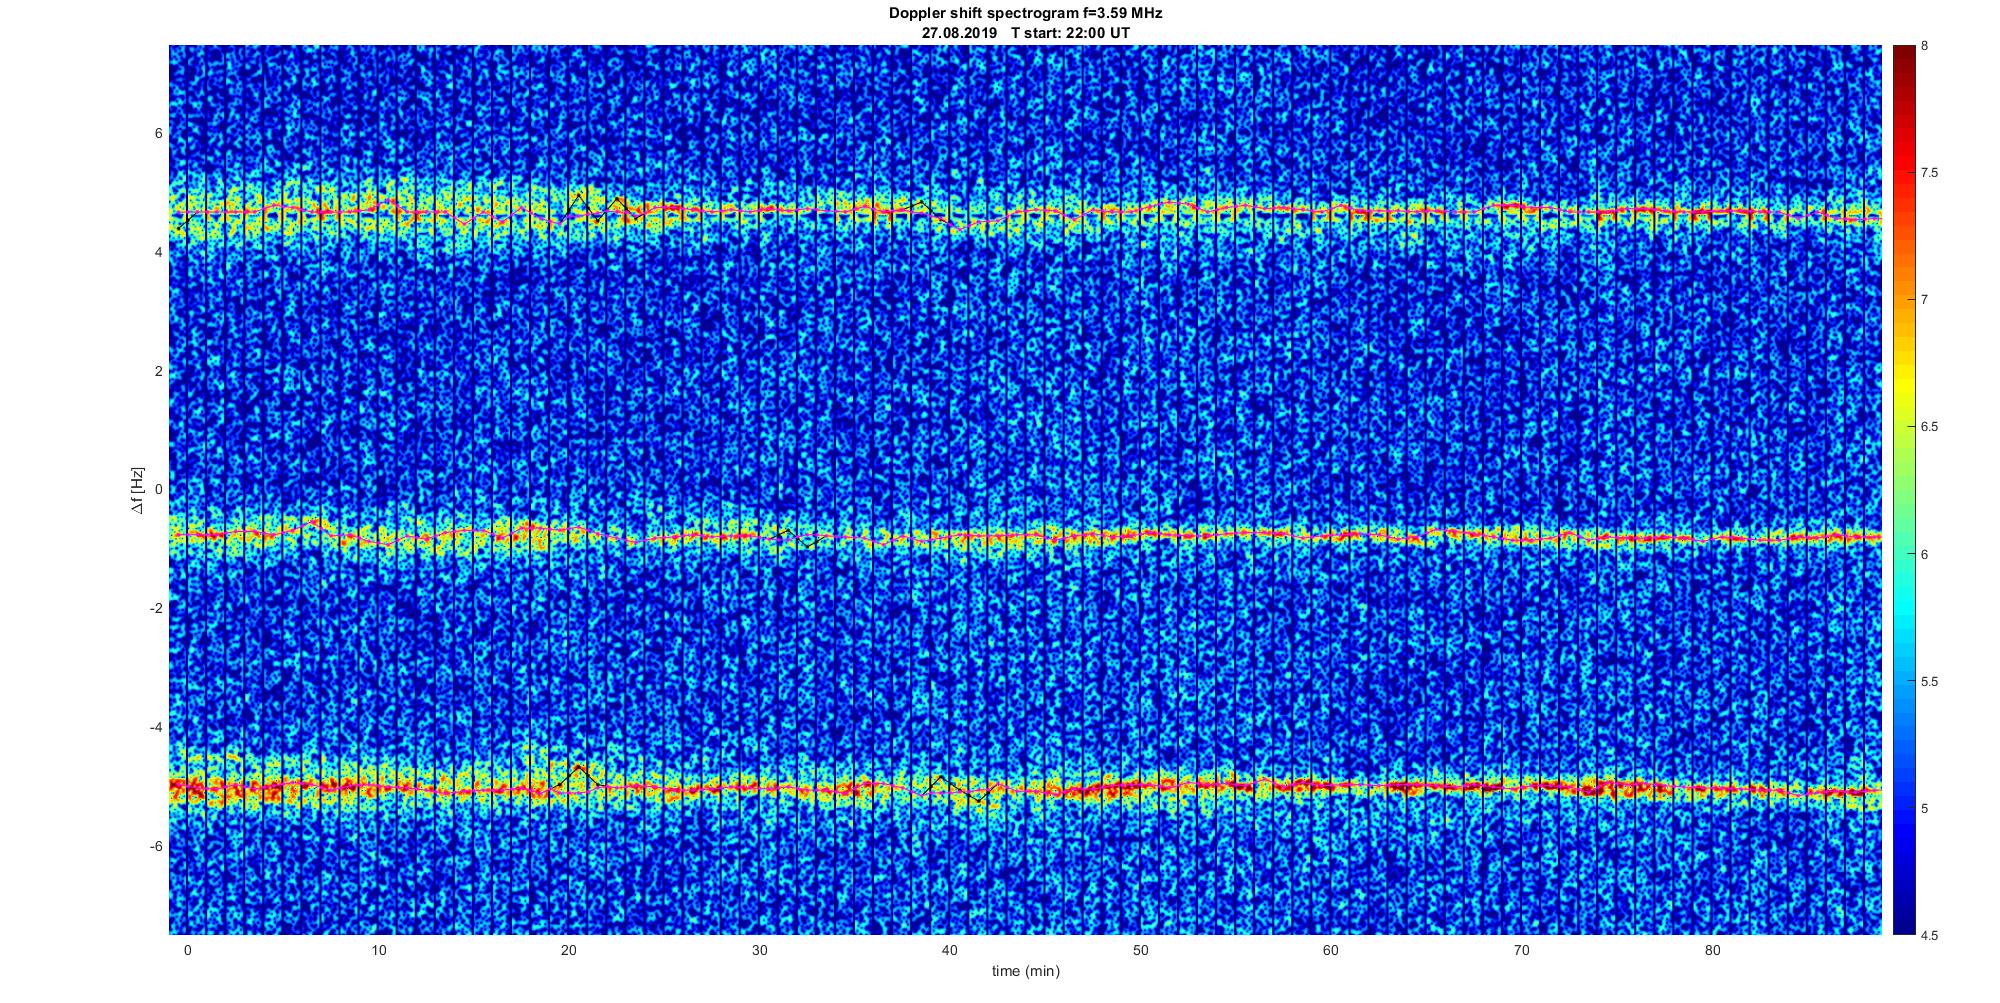2000x1003 pixels.
Task: Click the plot title "Doppler shift spectrogram f=3.59 MHz"
Action: point(1025,14)
